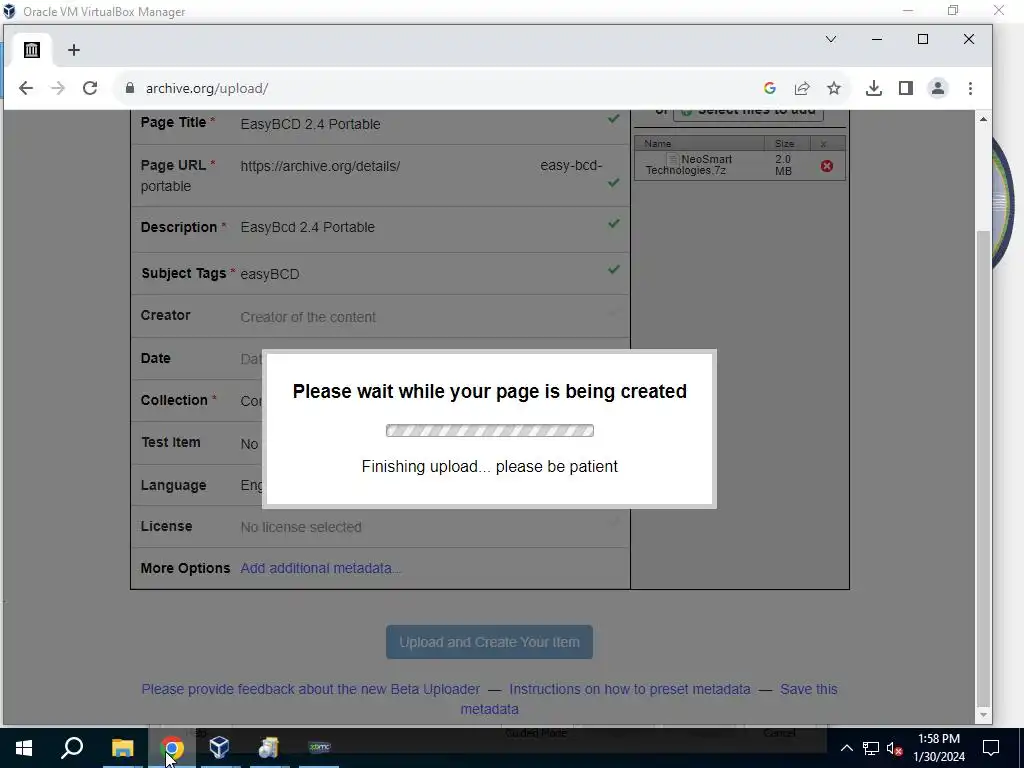Reload the archive.org upload page

coord(90,88)
